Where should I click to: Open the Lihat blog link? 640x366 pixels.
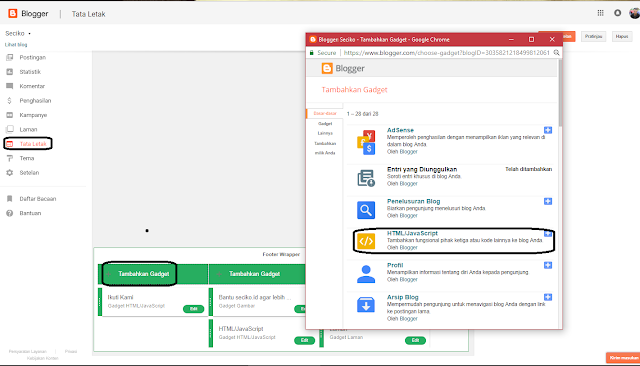point(16,44)
